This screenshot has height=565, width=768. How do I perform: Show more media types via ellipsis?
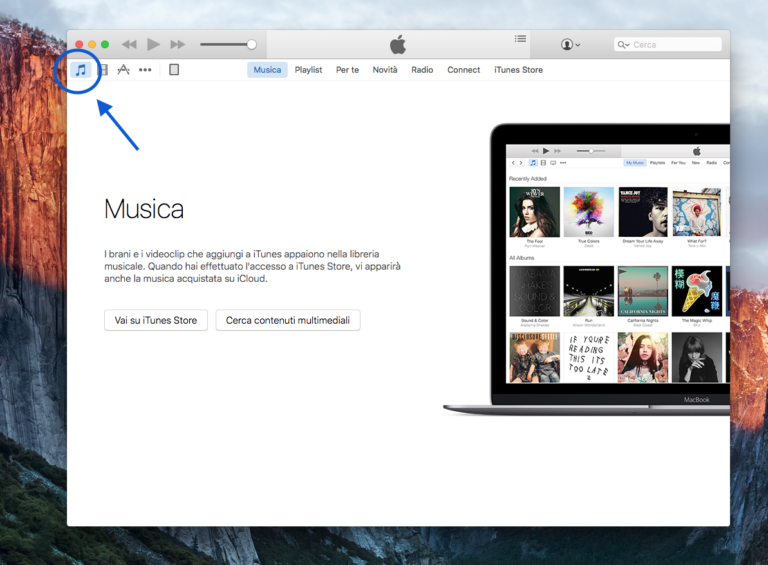[145, 70]
